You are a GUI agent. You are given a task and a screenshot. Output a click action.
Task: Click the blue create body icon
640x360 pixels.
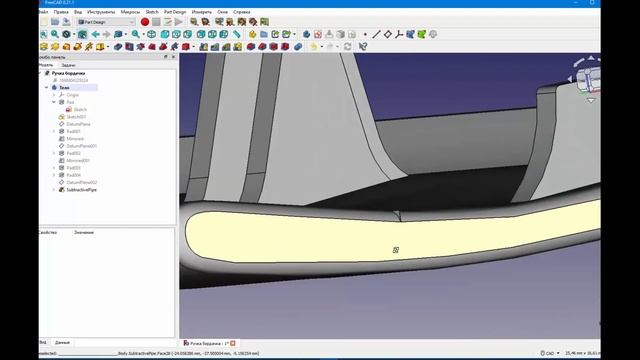(307, 34)
